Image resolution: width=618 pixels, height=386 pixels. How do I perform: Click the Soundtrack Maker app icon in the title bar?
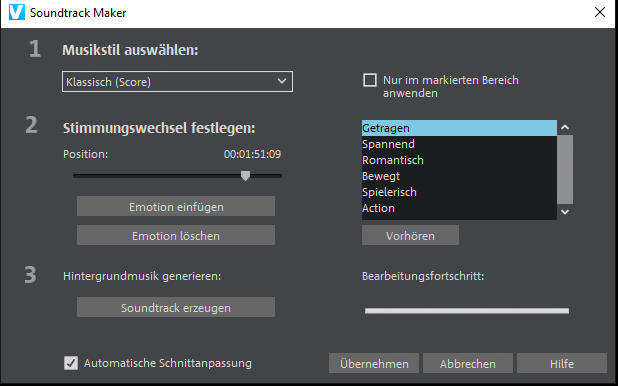tap(17, 13)
